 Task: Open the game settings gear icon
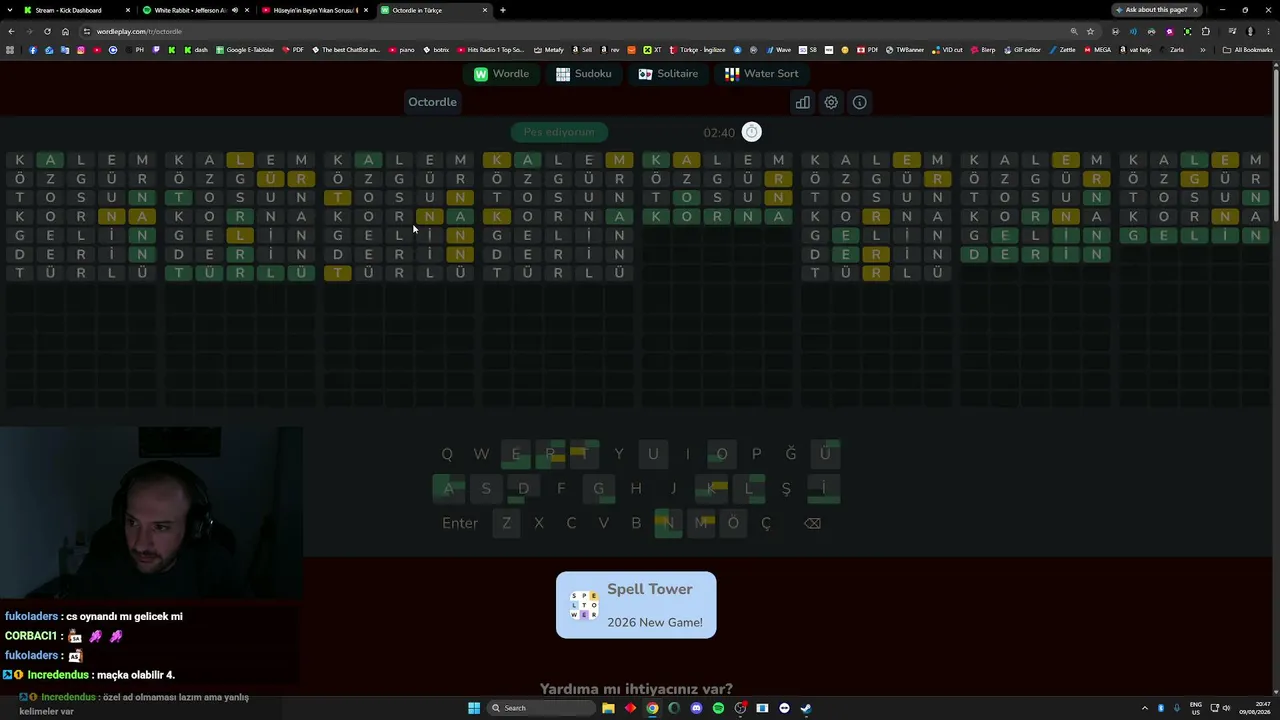pos(831,102)
